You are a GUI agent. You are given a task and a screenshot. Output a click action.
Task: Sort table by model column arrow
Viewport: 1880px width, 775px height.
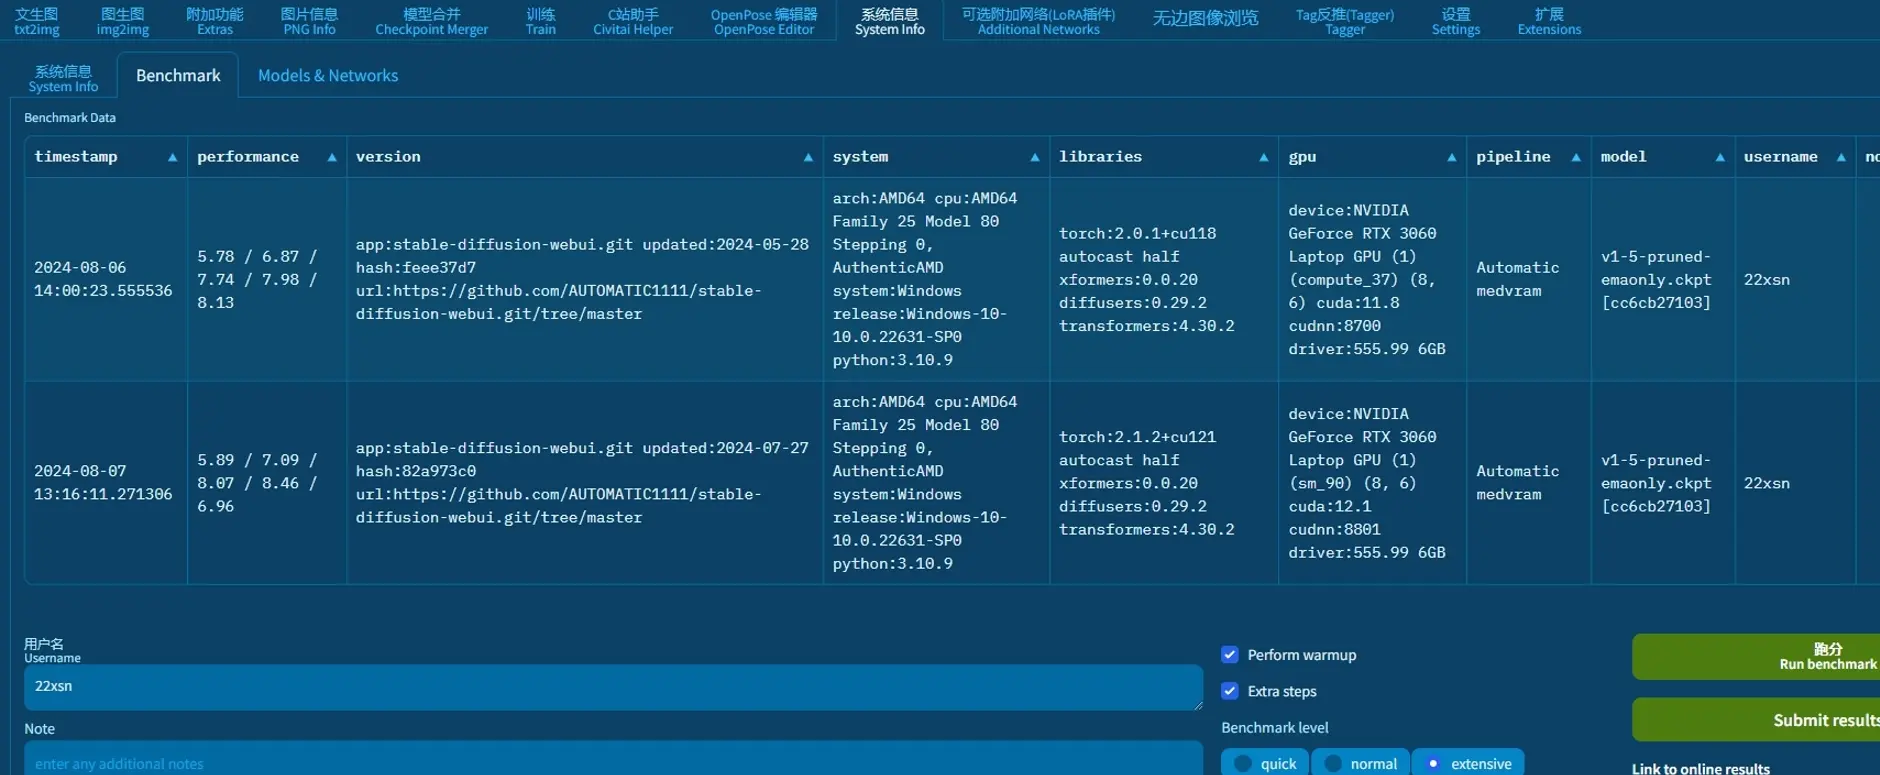1720,158
